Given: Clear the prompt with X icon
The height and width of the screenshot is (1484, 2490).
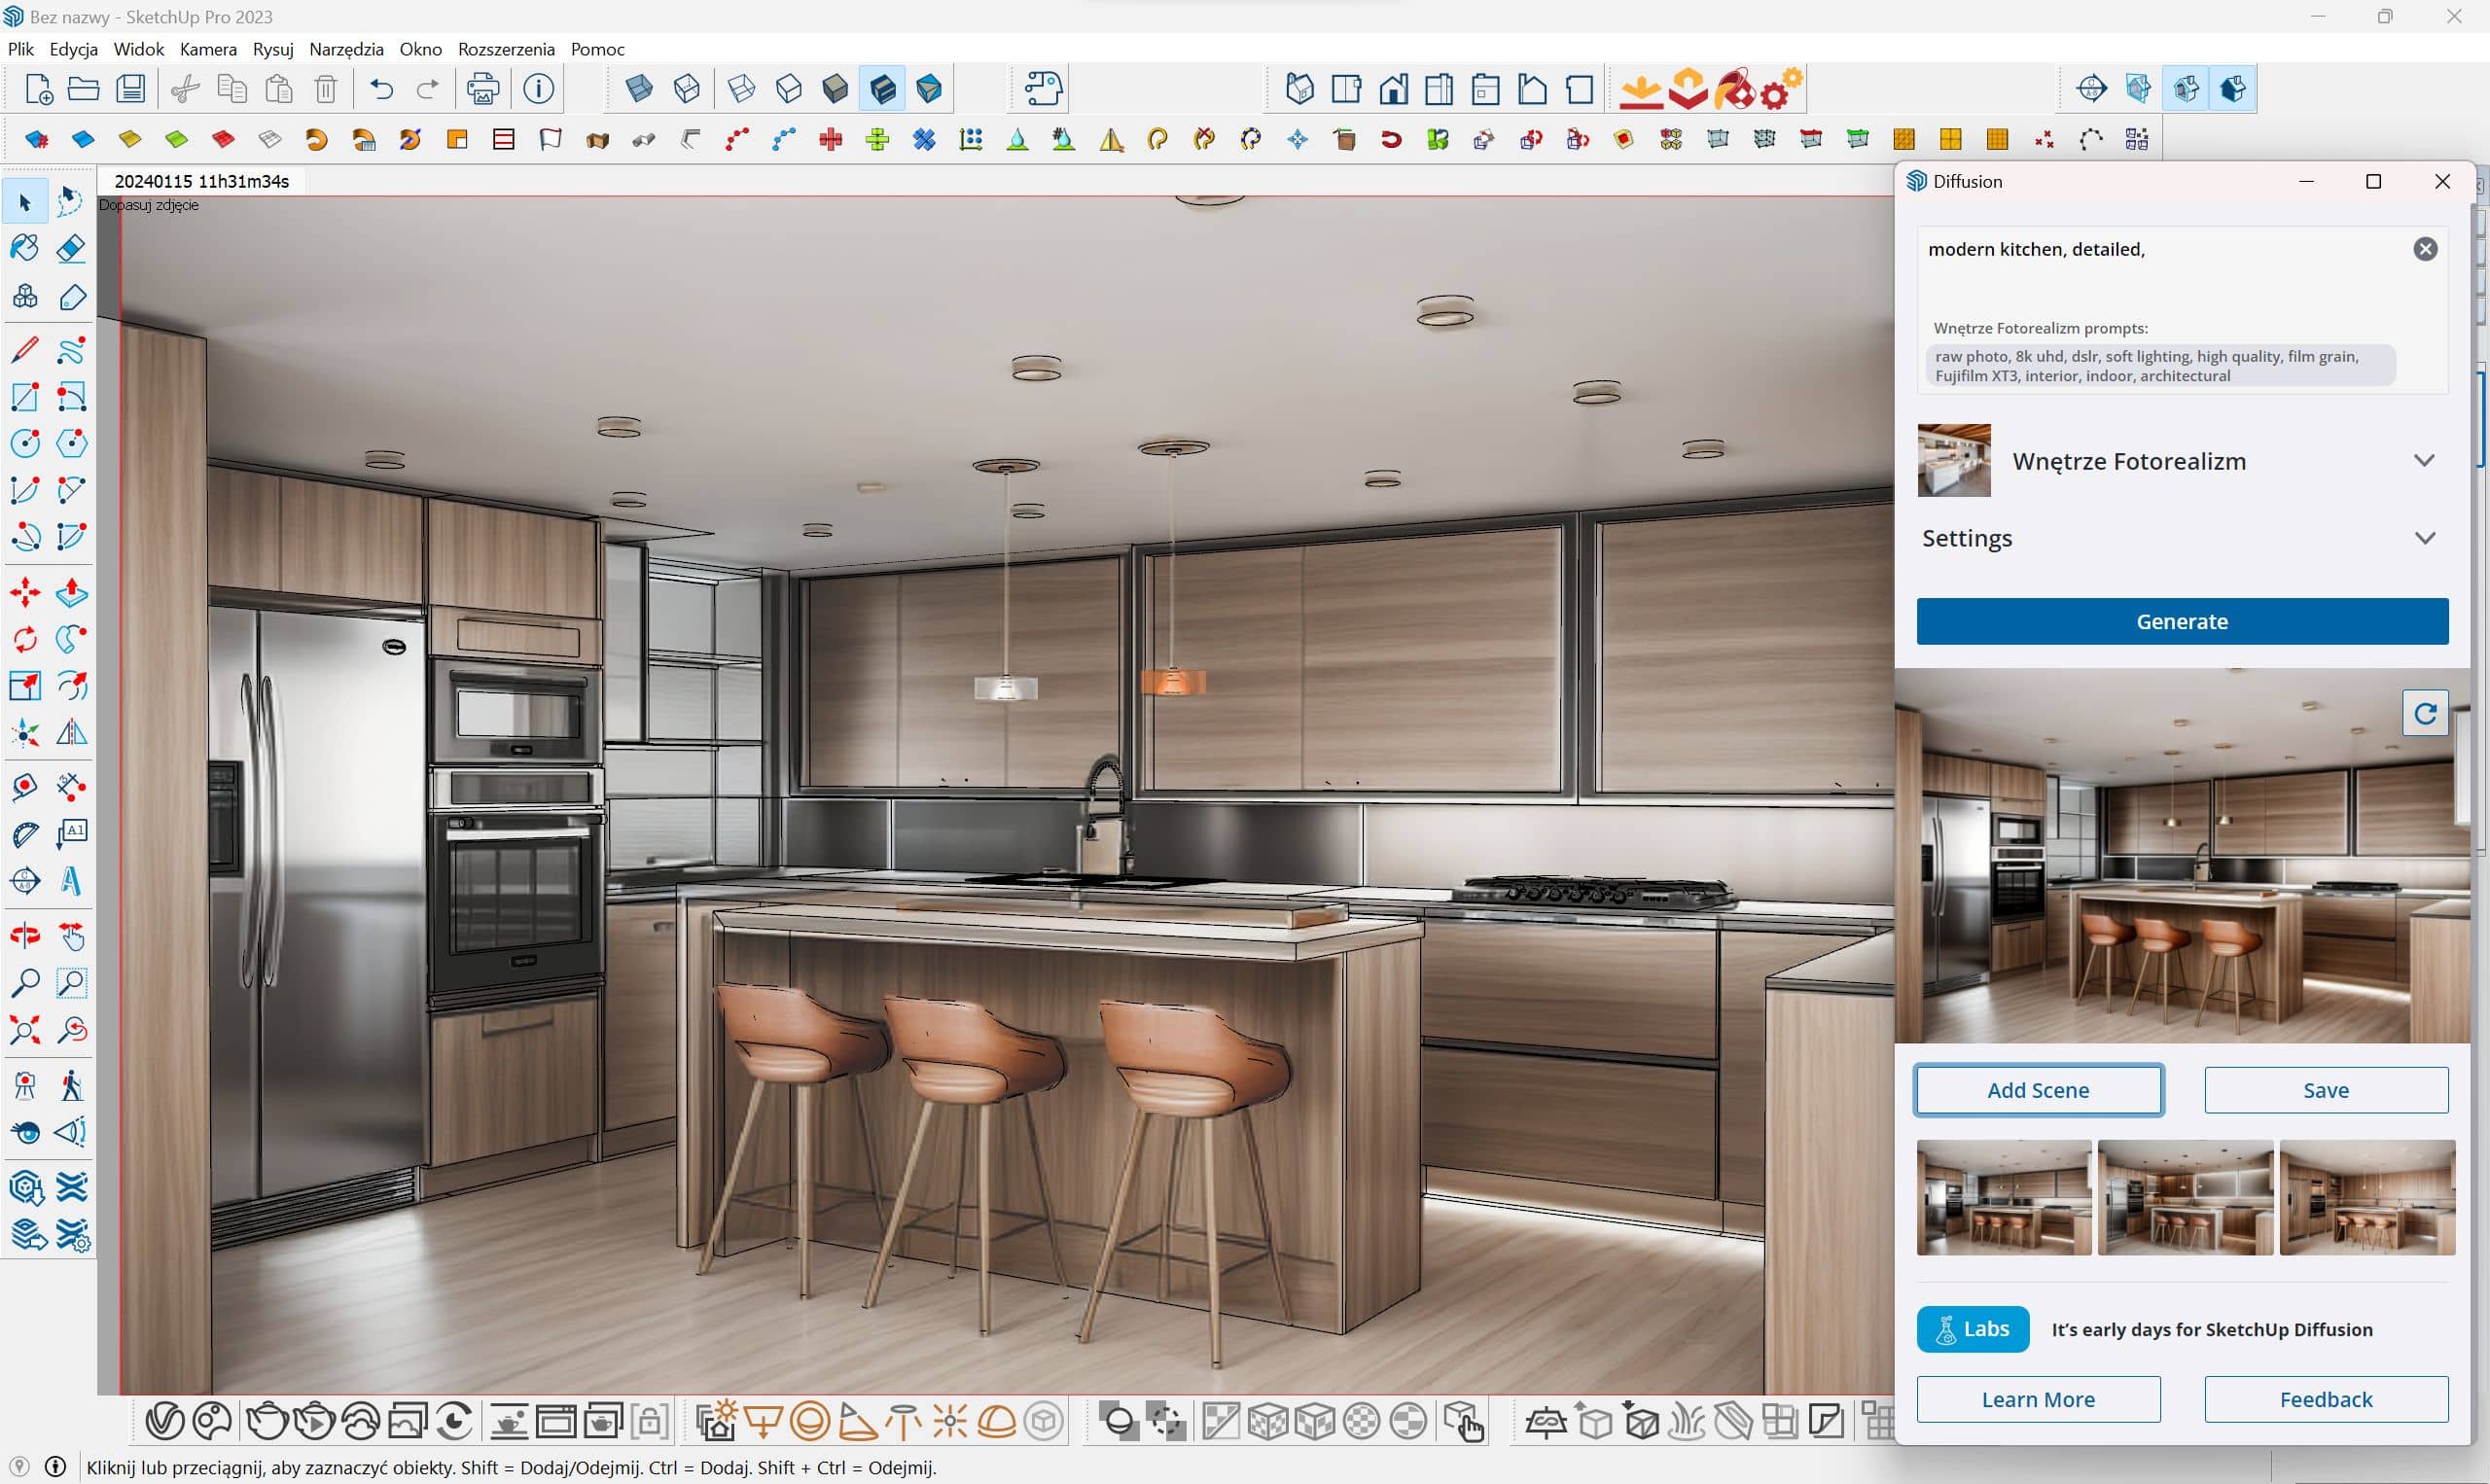Looking at the screenshot, I should pos(2424,249).
